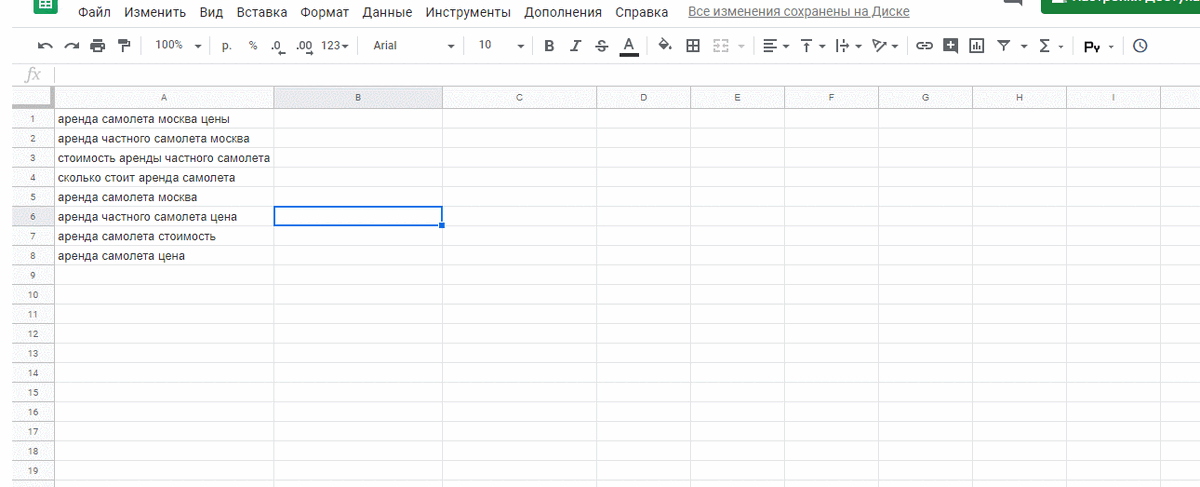
Task: Open the Данные menu
Action: (x=388, y=13)
